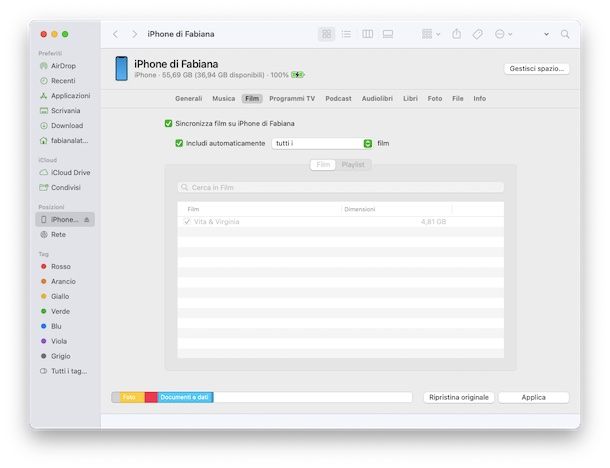This screenshot has width=610, height=468.
Task: Open Tutti i tag... in the sidebar
Action: pyautogui.click(x=63, y=371)
